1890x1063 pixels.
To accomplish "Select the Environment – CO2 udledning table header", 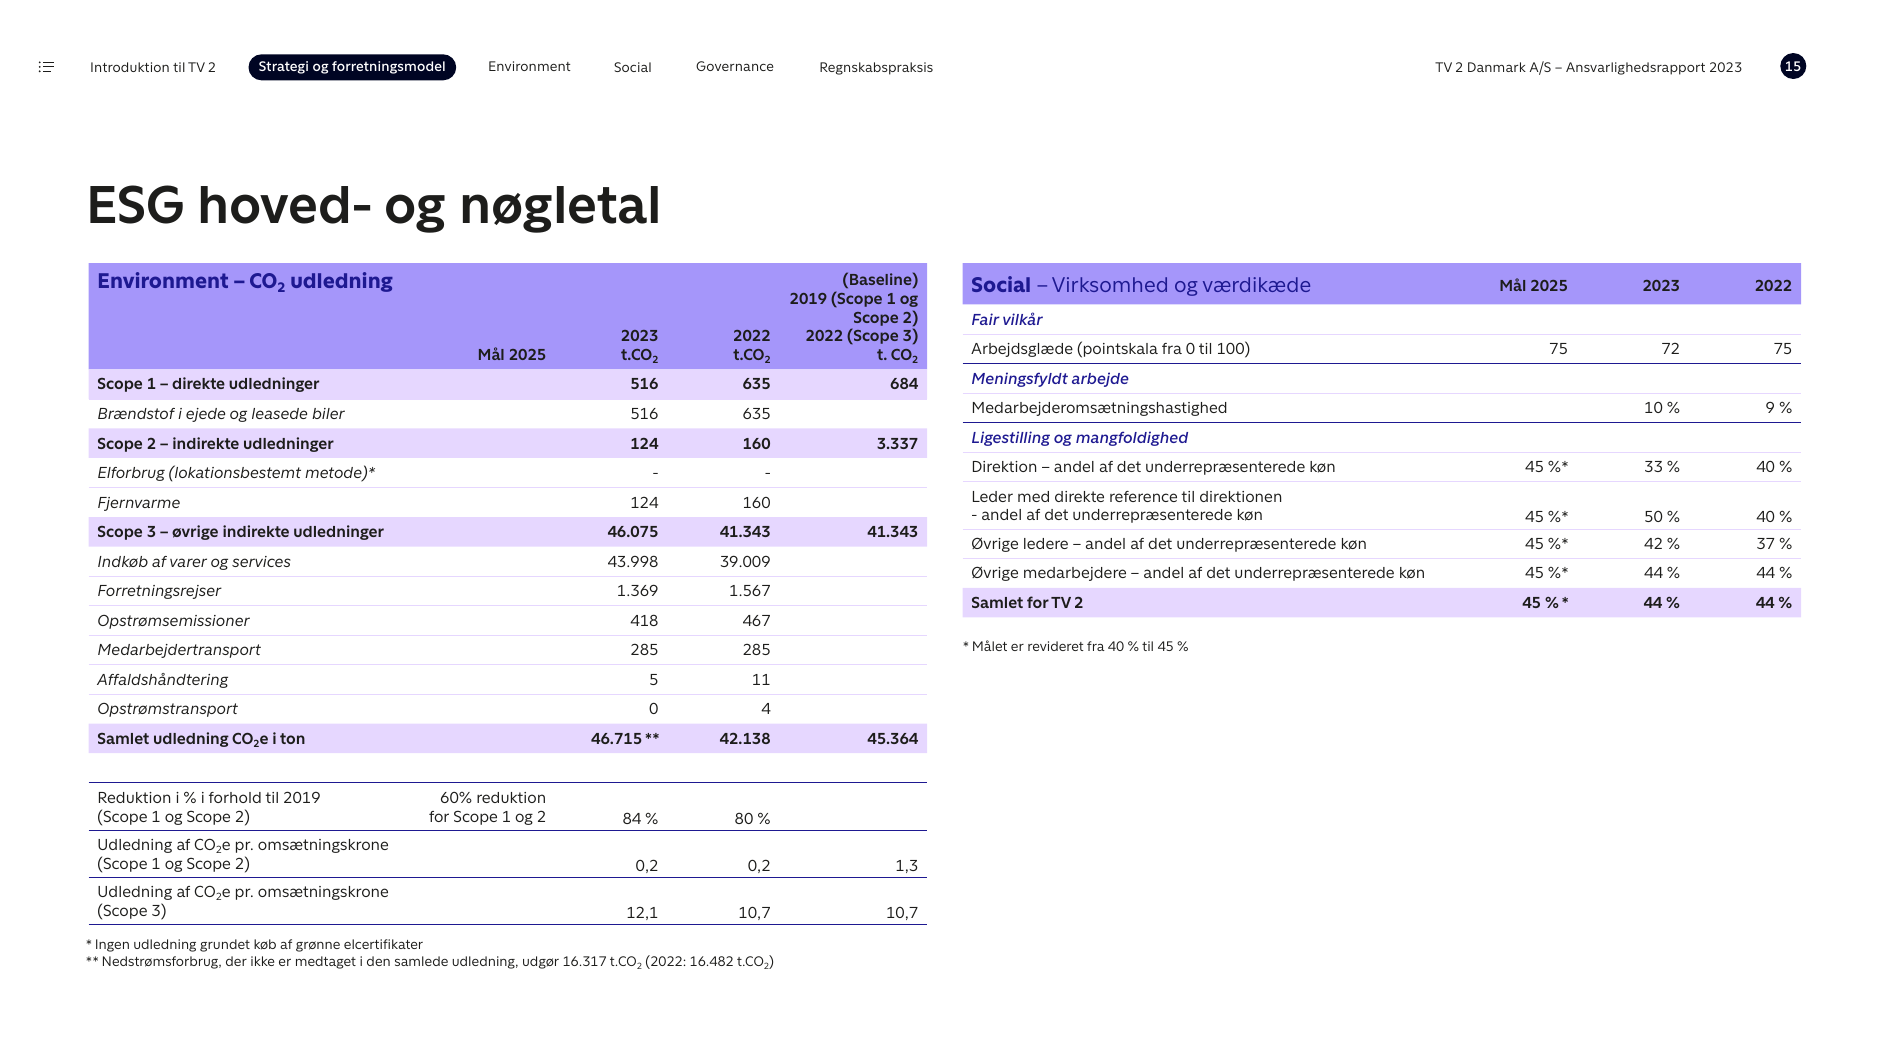I will click(245, 281).
